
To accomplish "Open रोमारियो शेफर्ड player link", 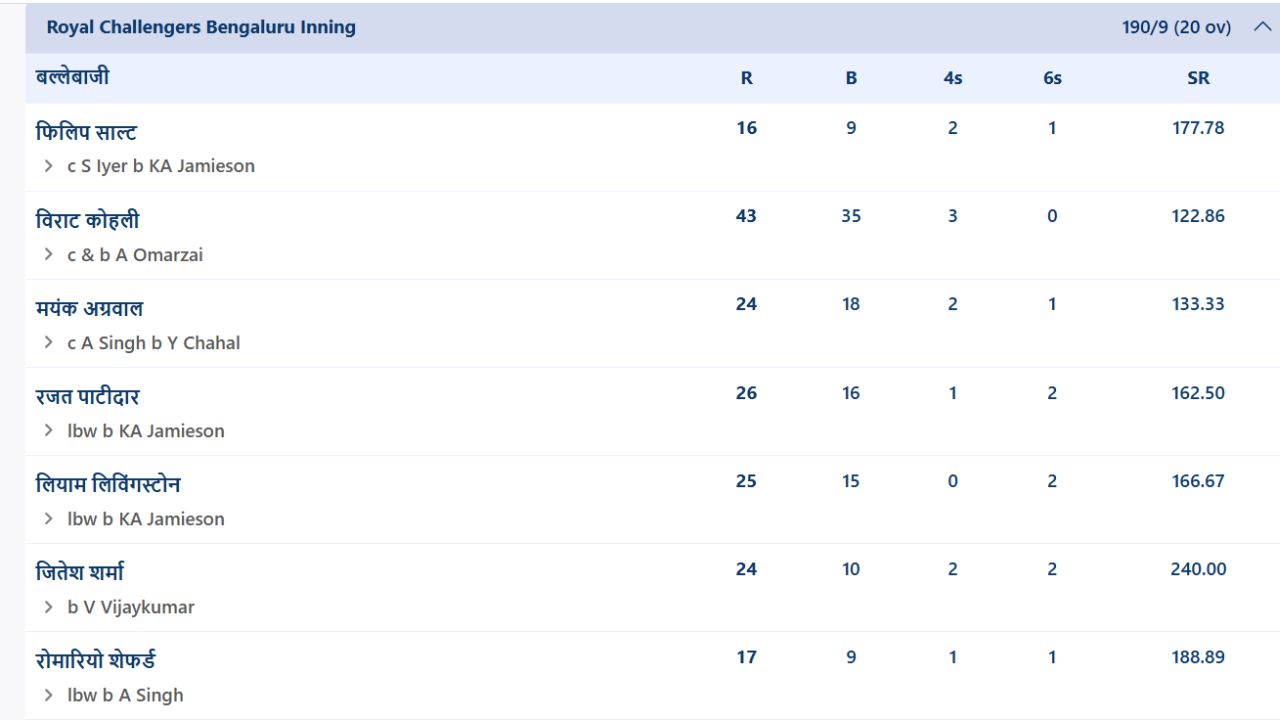I will (95, 660).
